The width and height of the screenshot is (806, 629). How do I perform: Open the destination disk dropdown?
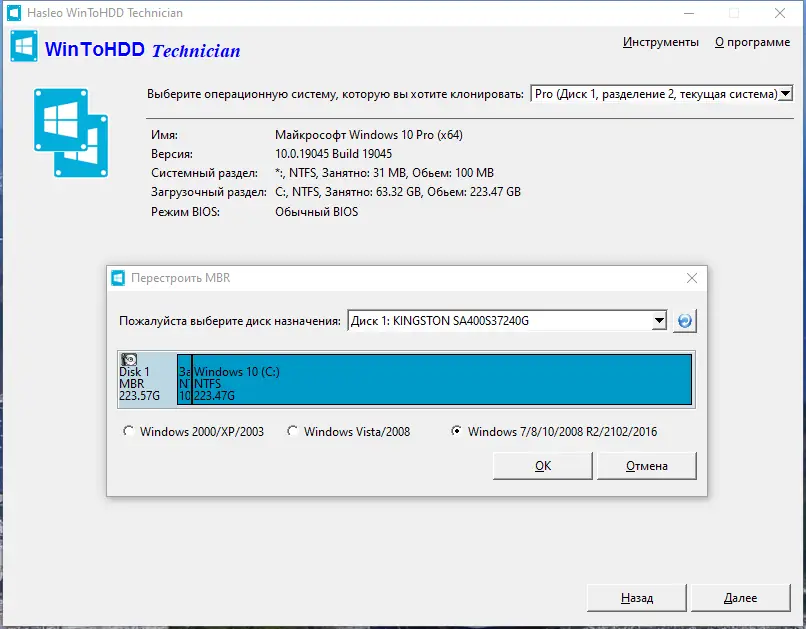(x=658, y=321)
